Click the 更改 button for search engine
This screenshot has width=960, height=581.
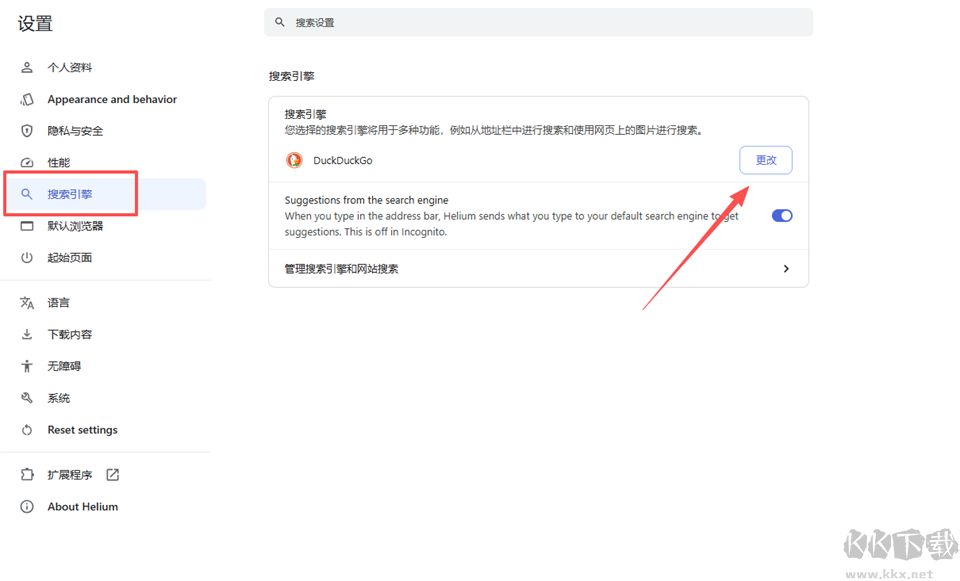point(765,160)
